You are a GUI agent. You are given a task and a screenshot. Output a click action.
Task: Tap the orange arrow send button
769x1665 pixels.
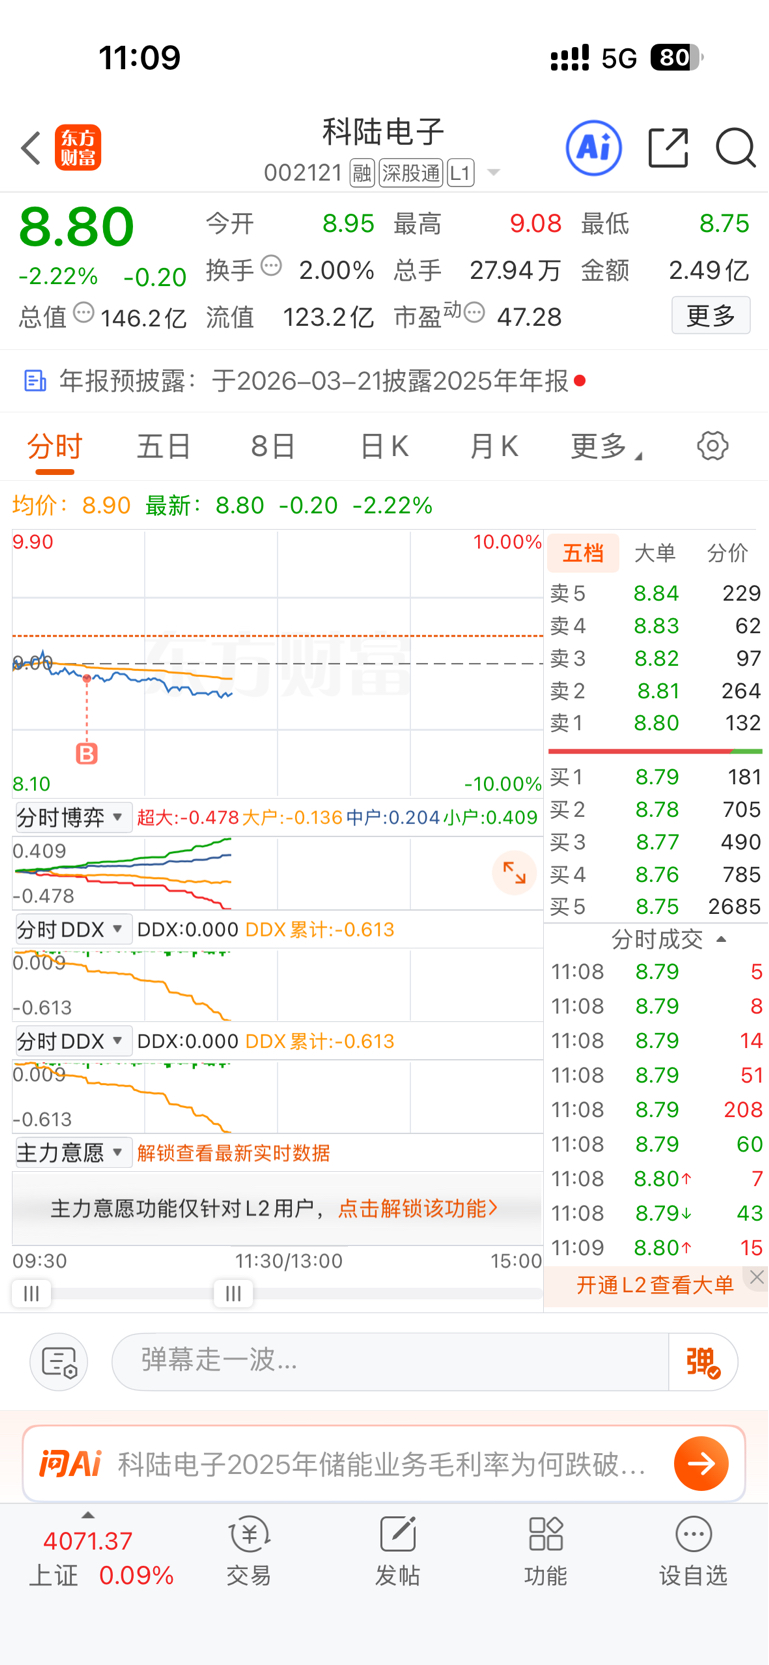(x=701, y=1464)
